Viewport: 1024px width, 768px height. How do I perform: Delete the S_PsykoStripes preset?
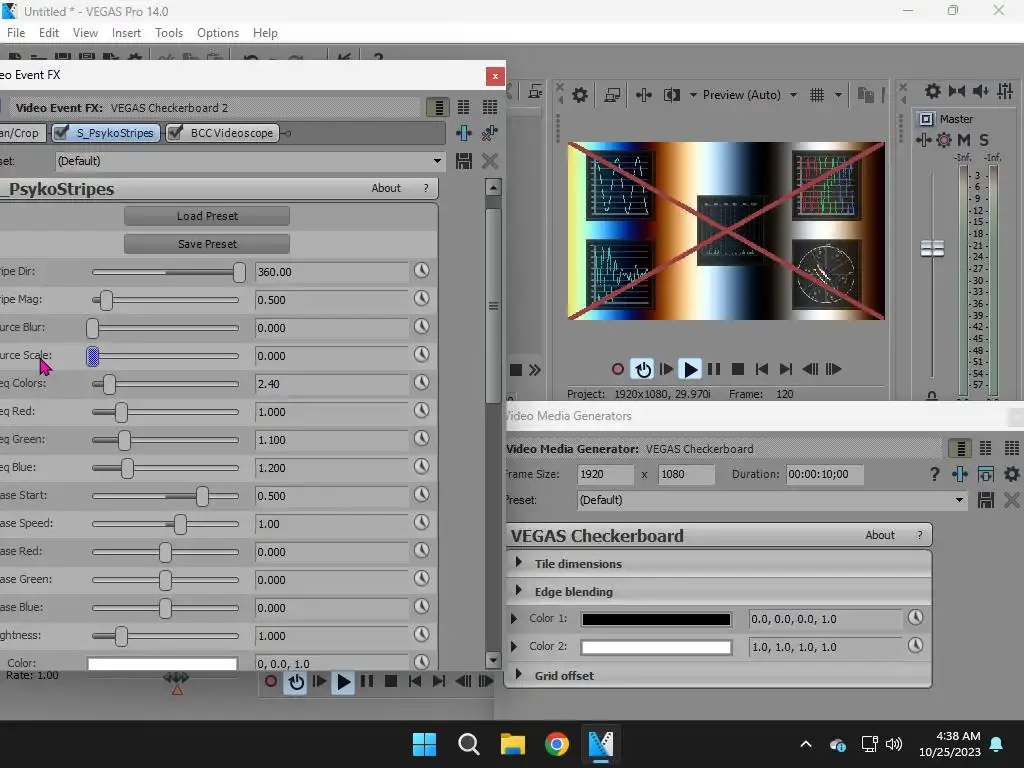coord(490,161)
